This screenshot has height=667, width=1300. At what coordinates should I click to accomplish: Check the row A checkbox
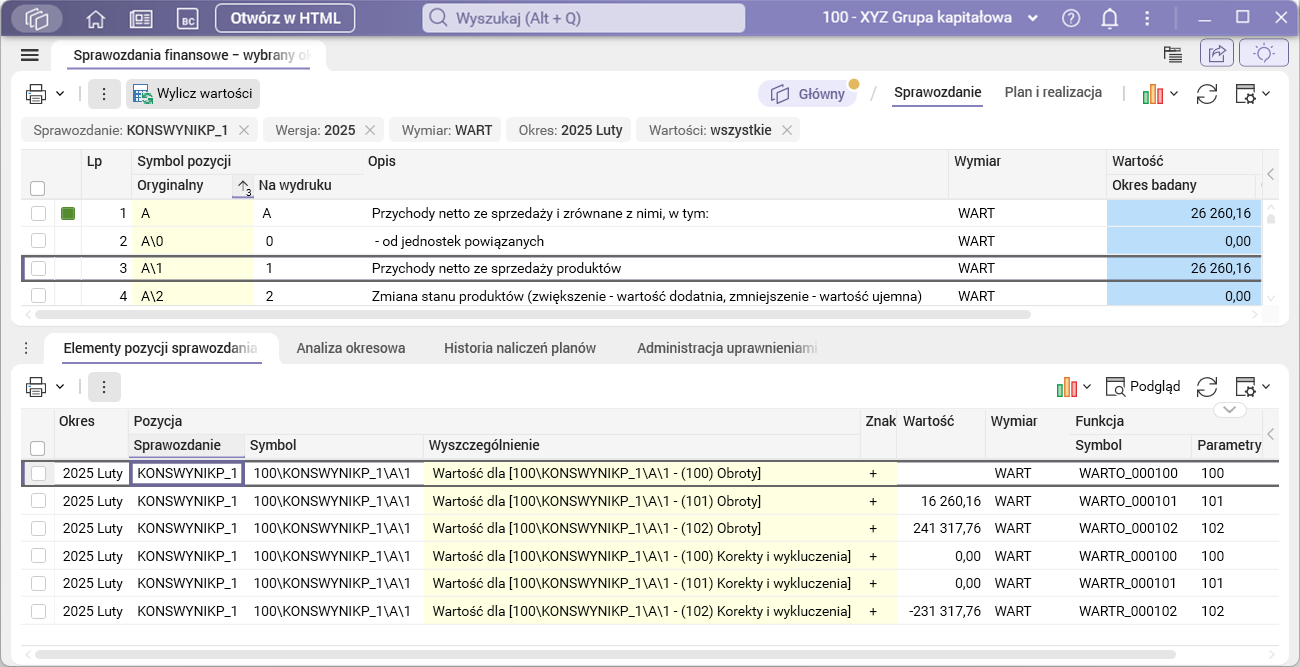(37, 213)
